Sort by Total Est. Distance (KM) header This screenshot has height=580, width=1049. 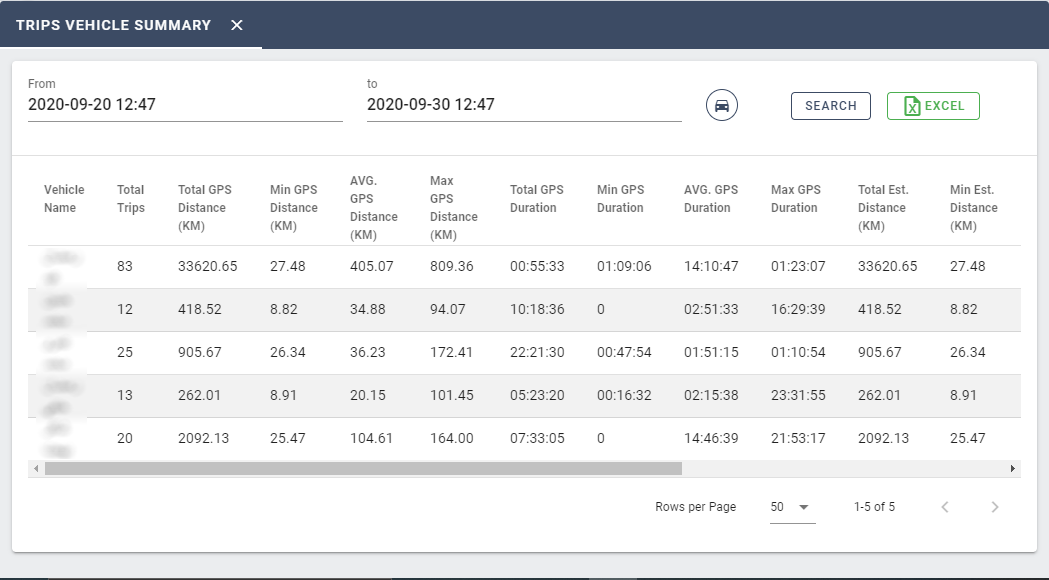pyautogui.click(x=883, y=207)
